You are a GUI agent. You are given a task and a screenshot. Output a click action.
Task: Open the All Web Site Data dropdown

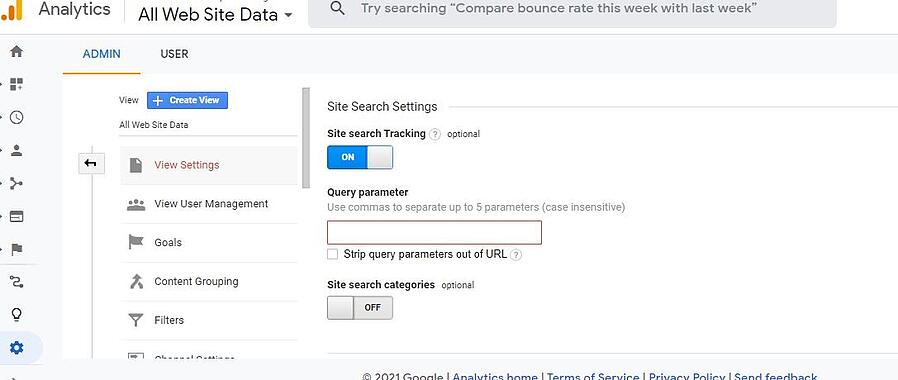pyautogui.click(x=215, y=14)
